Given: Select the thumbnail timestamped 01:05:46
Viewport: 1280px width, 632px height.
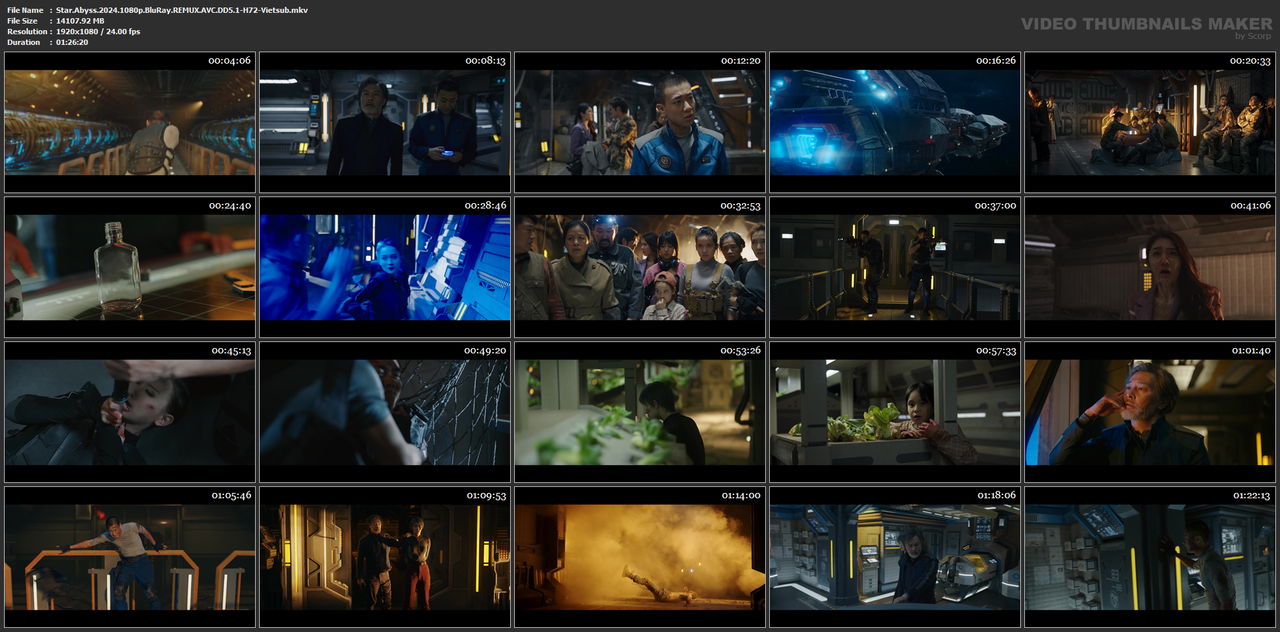Looking at the screenshot, I should [x=130, y=557].
